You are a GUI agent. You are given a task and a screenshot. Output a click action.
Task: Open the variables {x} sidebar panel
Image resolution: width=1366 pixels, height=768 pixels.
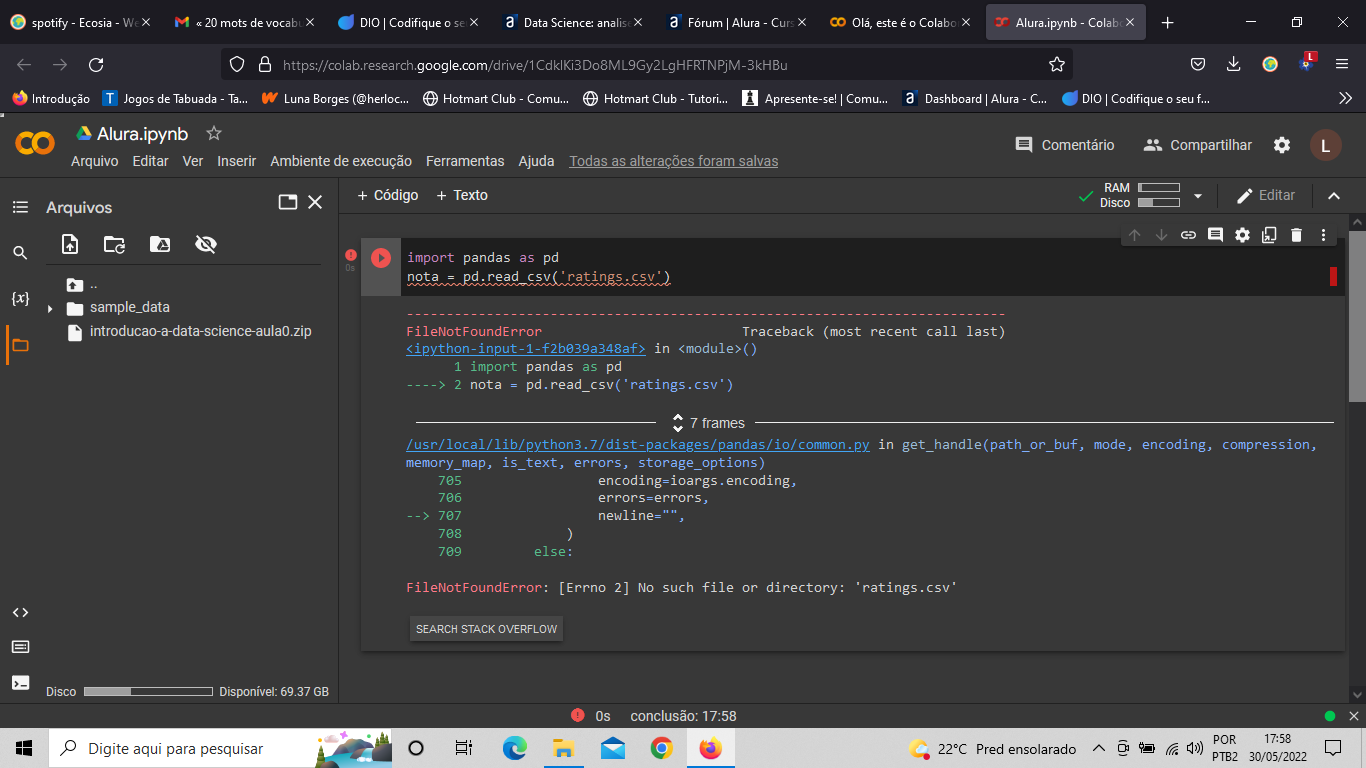click(x=20, y=298)
